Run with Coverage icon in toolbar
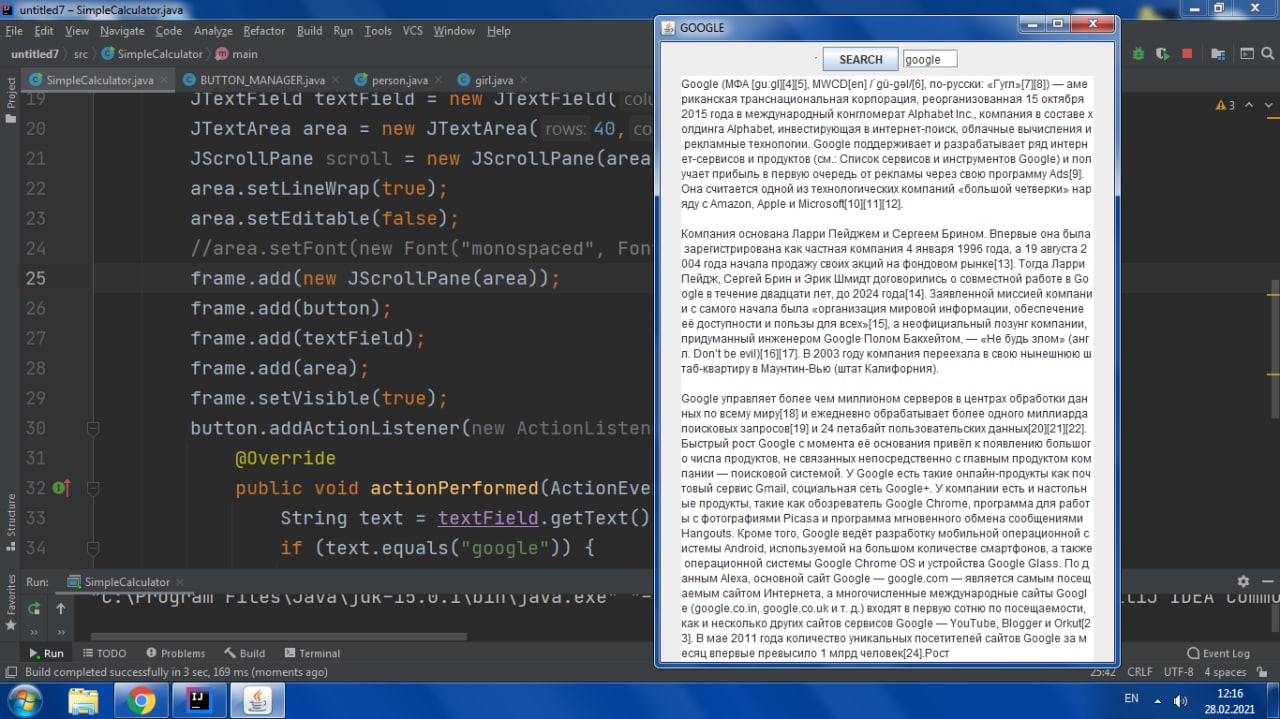This screenshot has width=1280, height=719. coord(1163,54)
